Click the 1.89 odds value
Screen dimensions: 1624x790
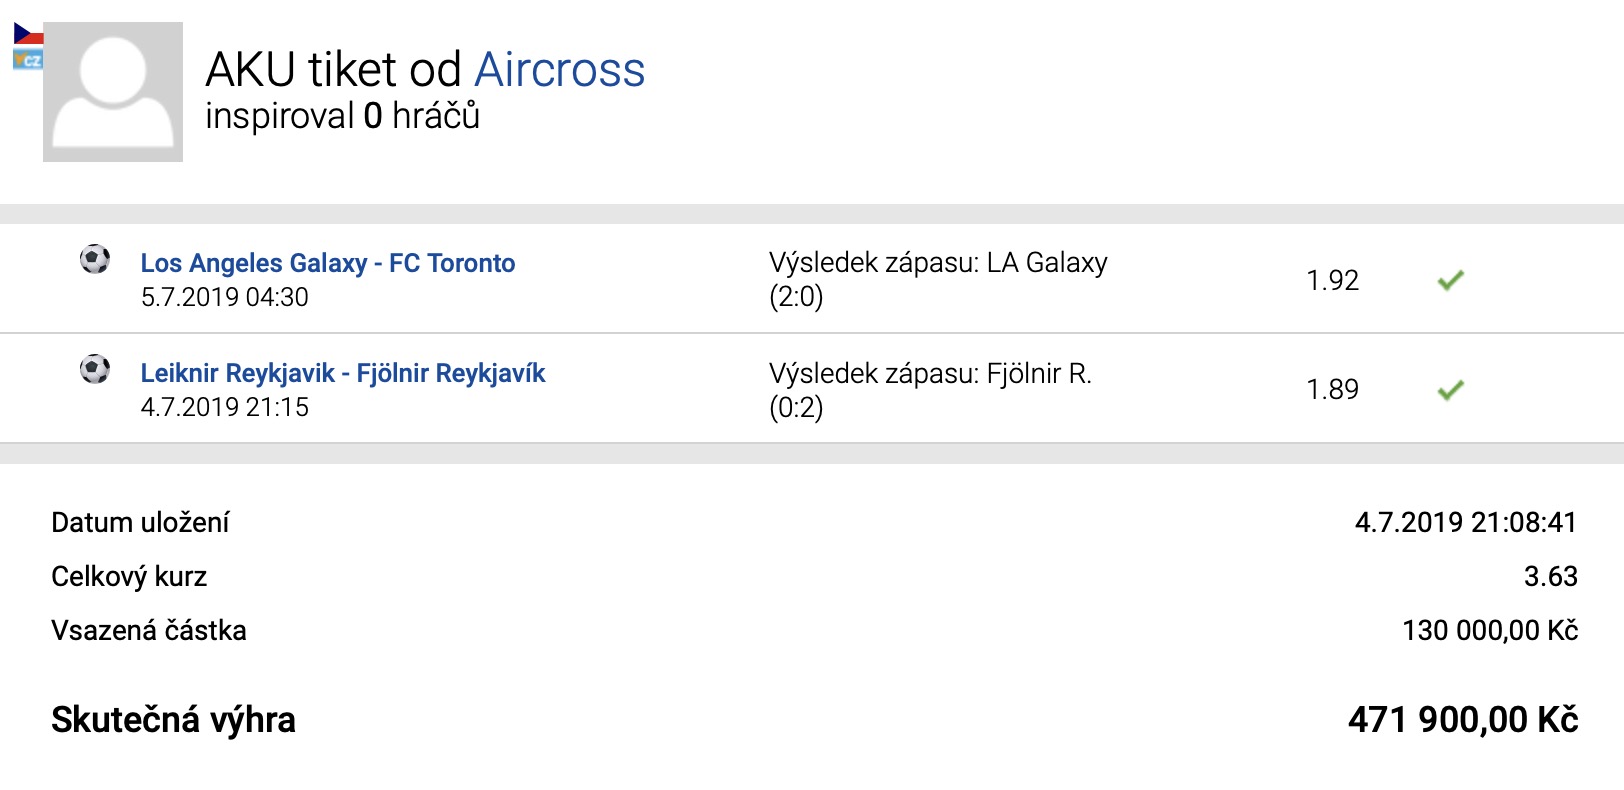pos(1332,390)
